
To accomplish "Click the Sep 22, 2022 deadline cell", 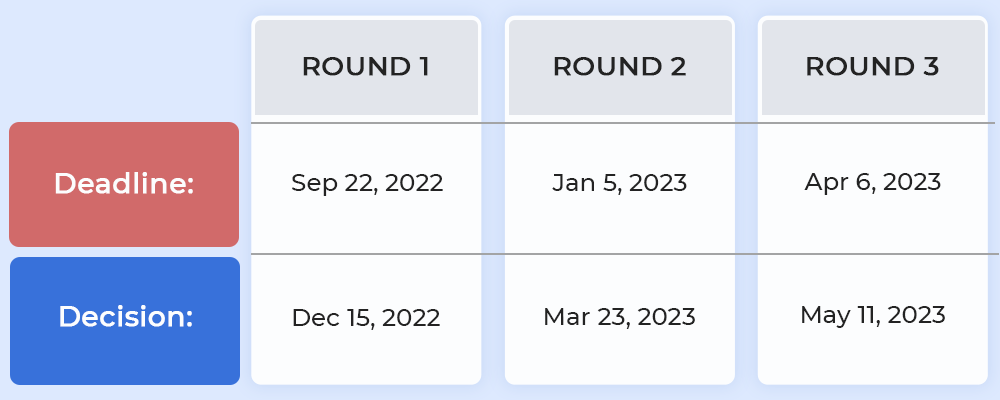I will pyautogui.click(x=367, y=183).
